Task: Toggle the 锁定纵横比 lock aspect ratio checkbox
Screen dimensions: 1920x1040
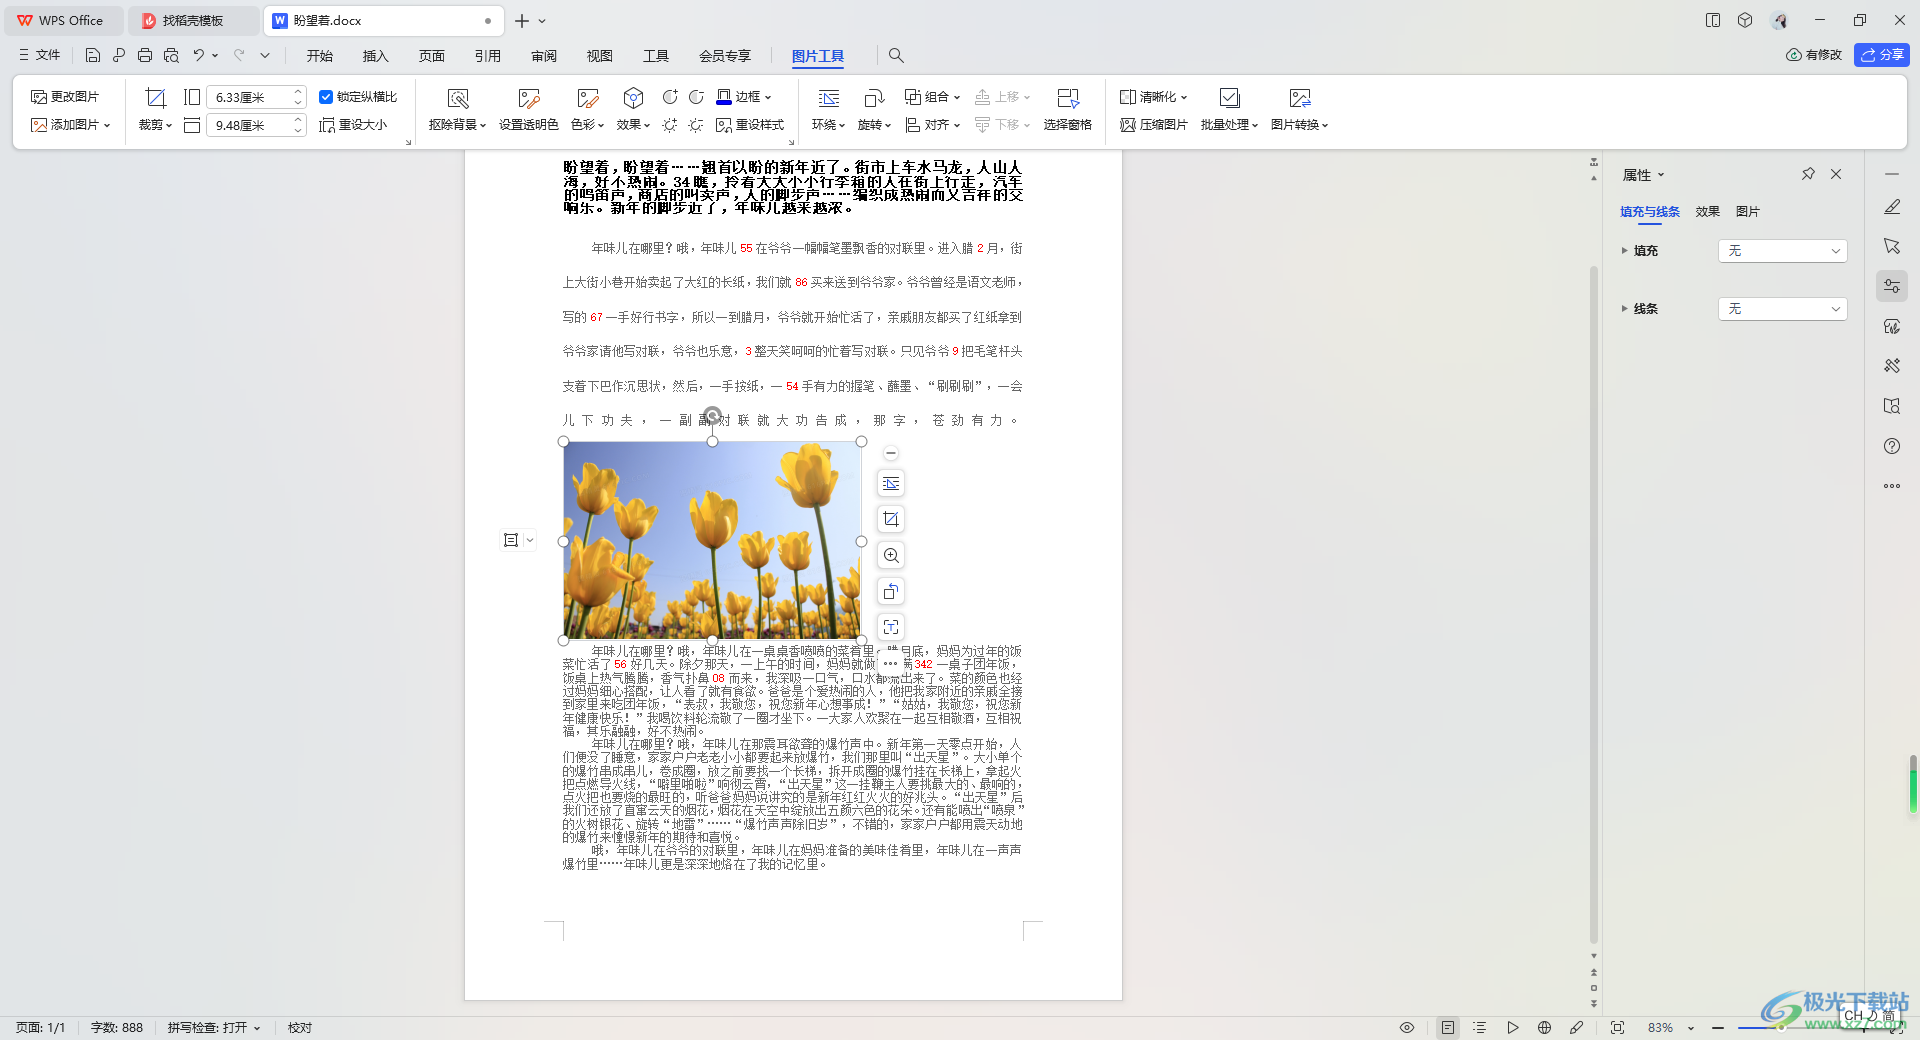Action: click(x=326, y=97)
